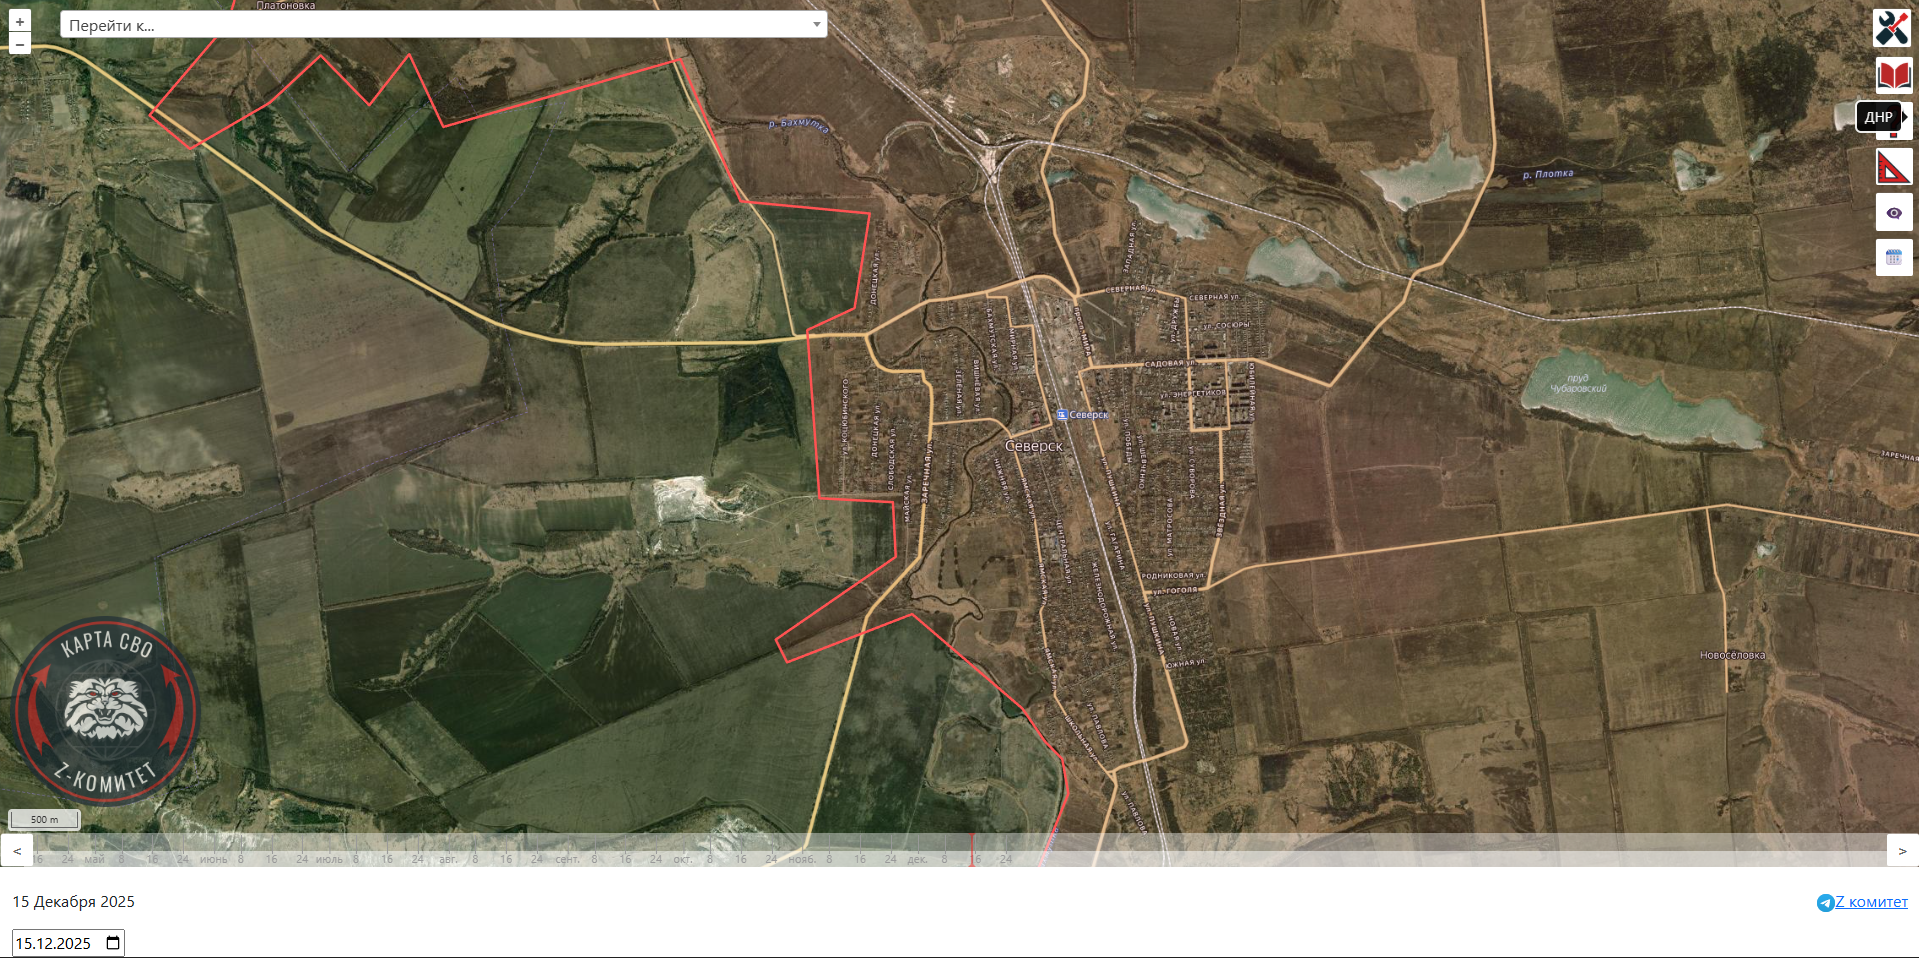This screenshot has height=958, width=1919.
Task: Click the пруд Чубаровский pond label
Action: [x=1578, y=383]
